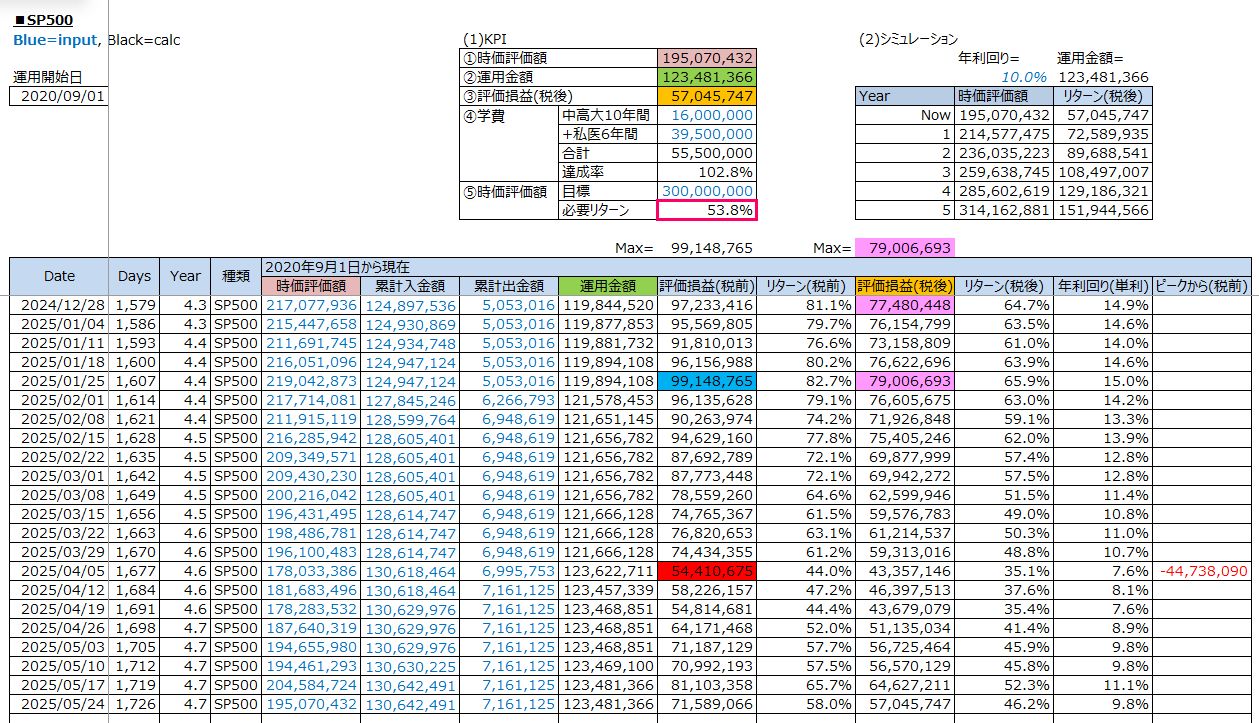
Task: Click the 累計入金額 column header
Action: 410,286
